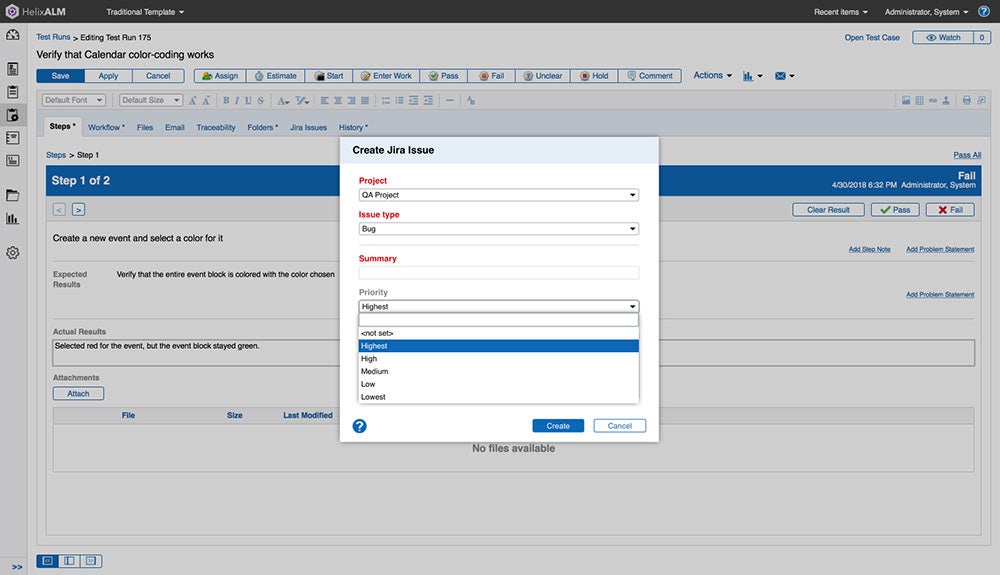The width and height of the screenshot is (1000, 575).
Task: Switch to the Jira Issues tab
Action: [x=308, y=127]
